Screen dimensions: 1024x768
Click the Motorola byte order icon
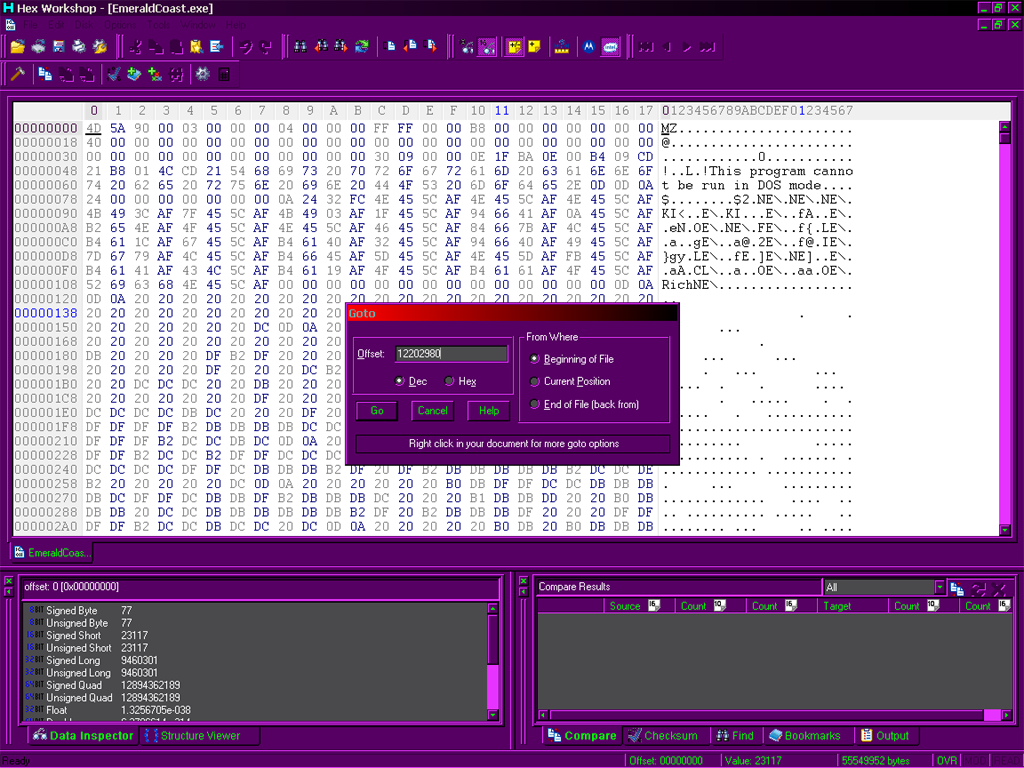[x=589, y=47]
